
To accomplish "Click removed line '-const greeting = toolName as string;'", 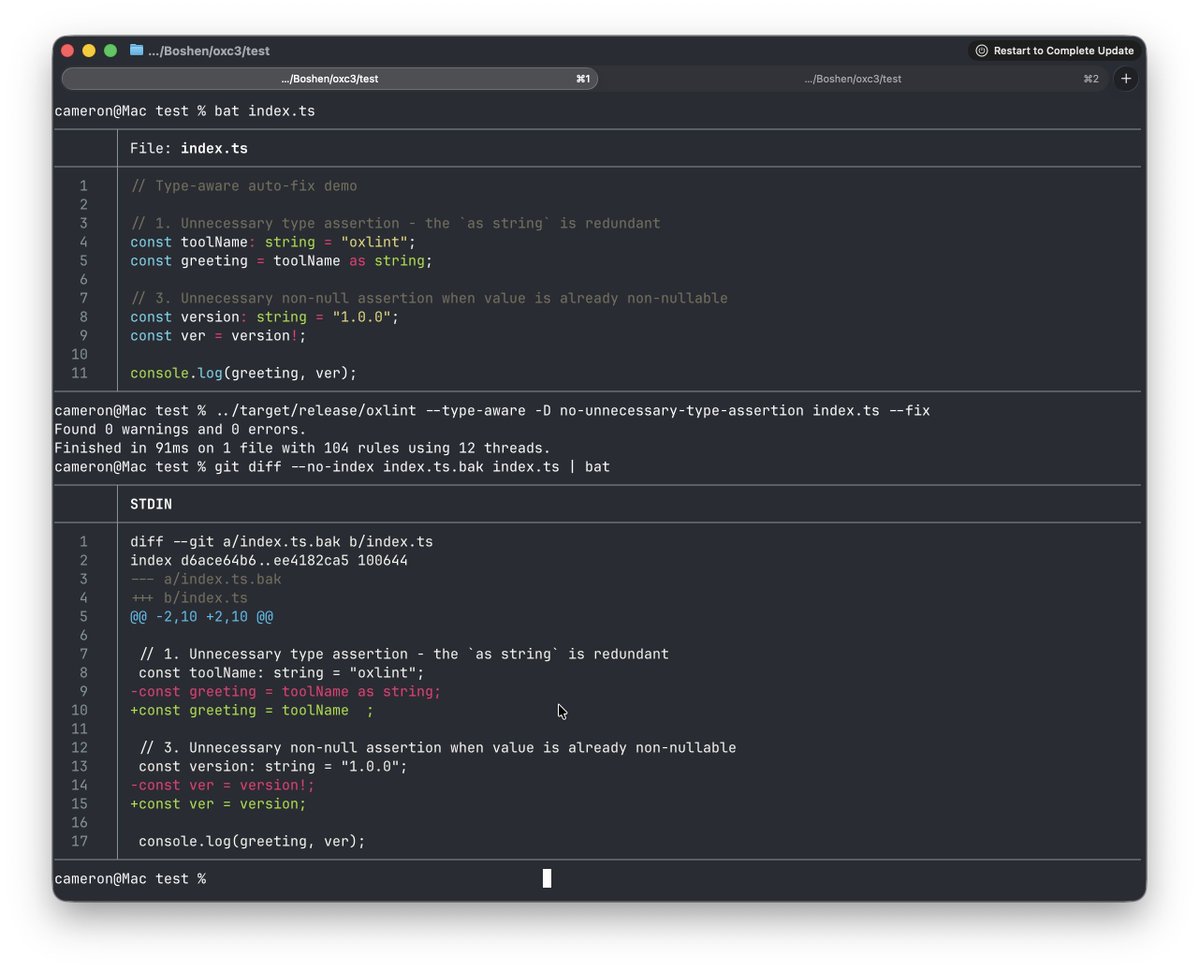I will coord(285,691).
